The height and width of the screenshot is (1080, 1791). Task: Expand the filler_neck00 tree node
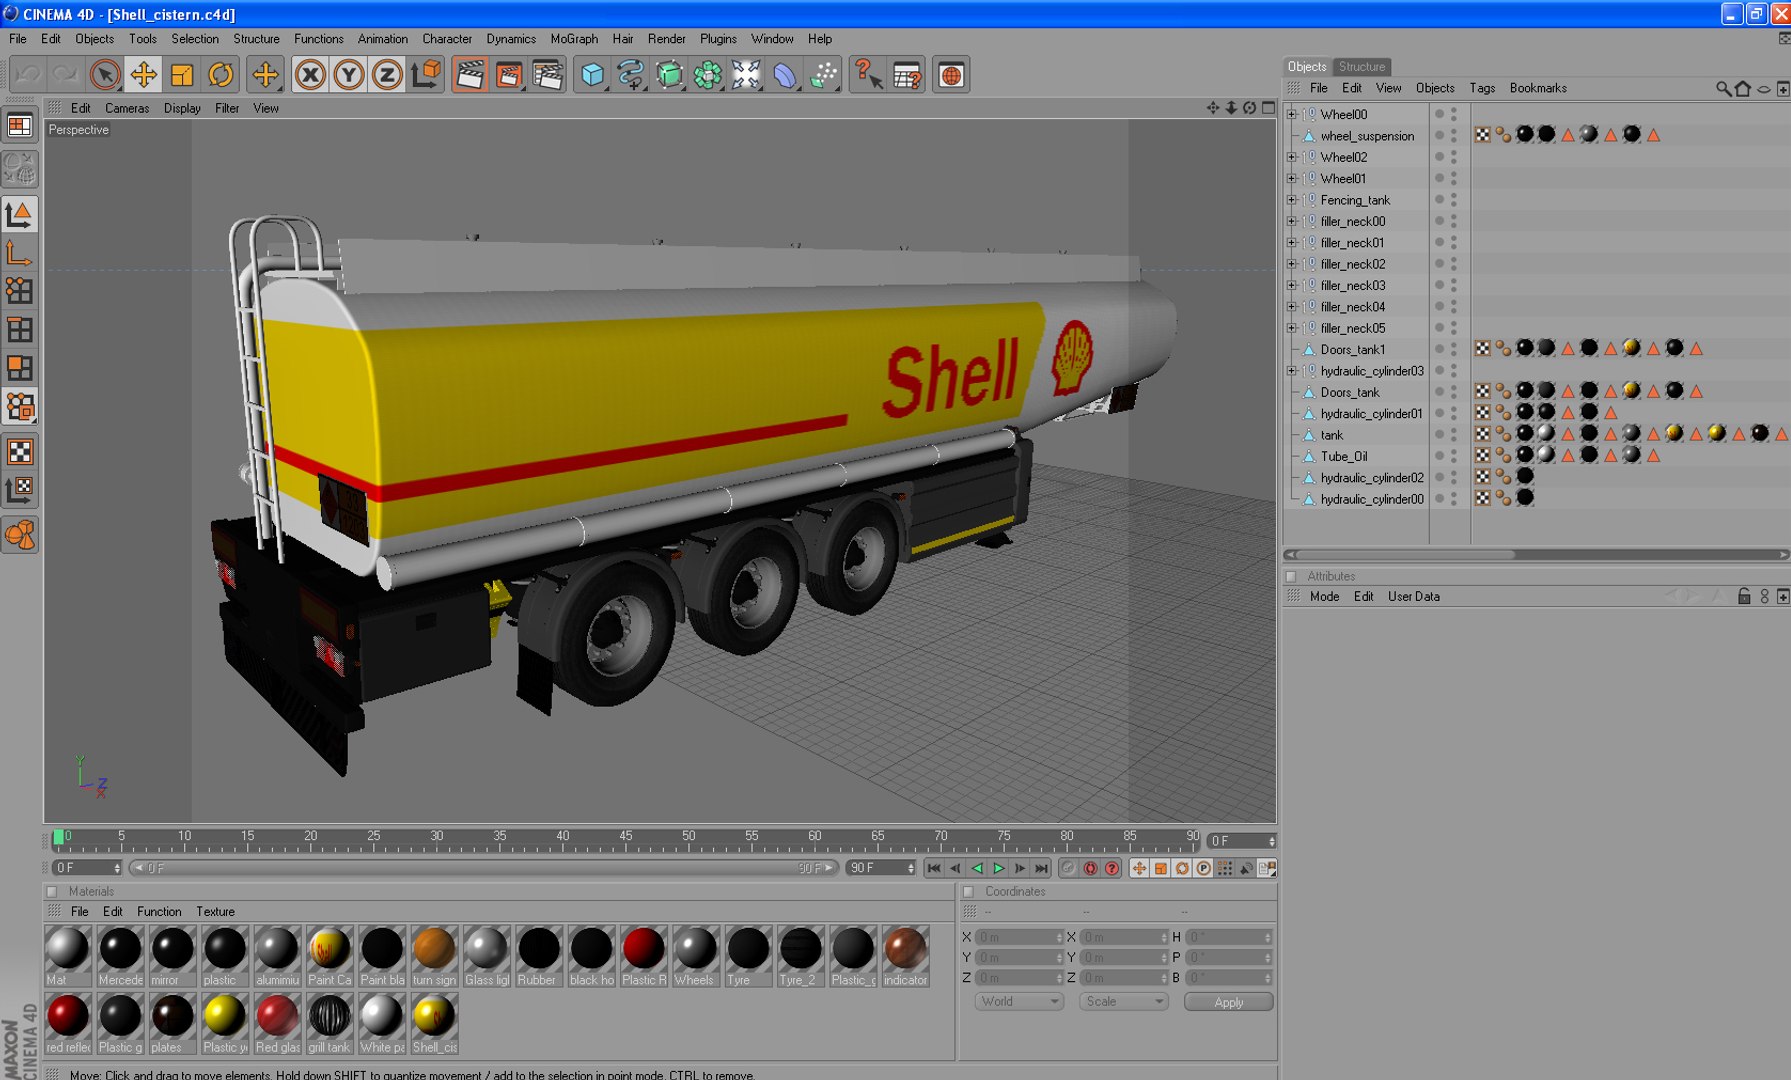click(1292, 221)
